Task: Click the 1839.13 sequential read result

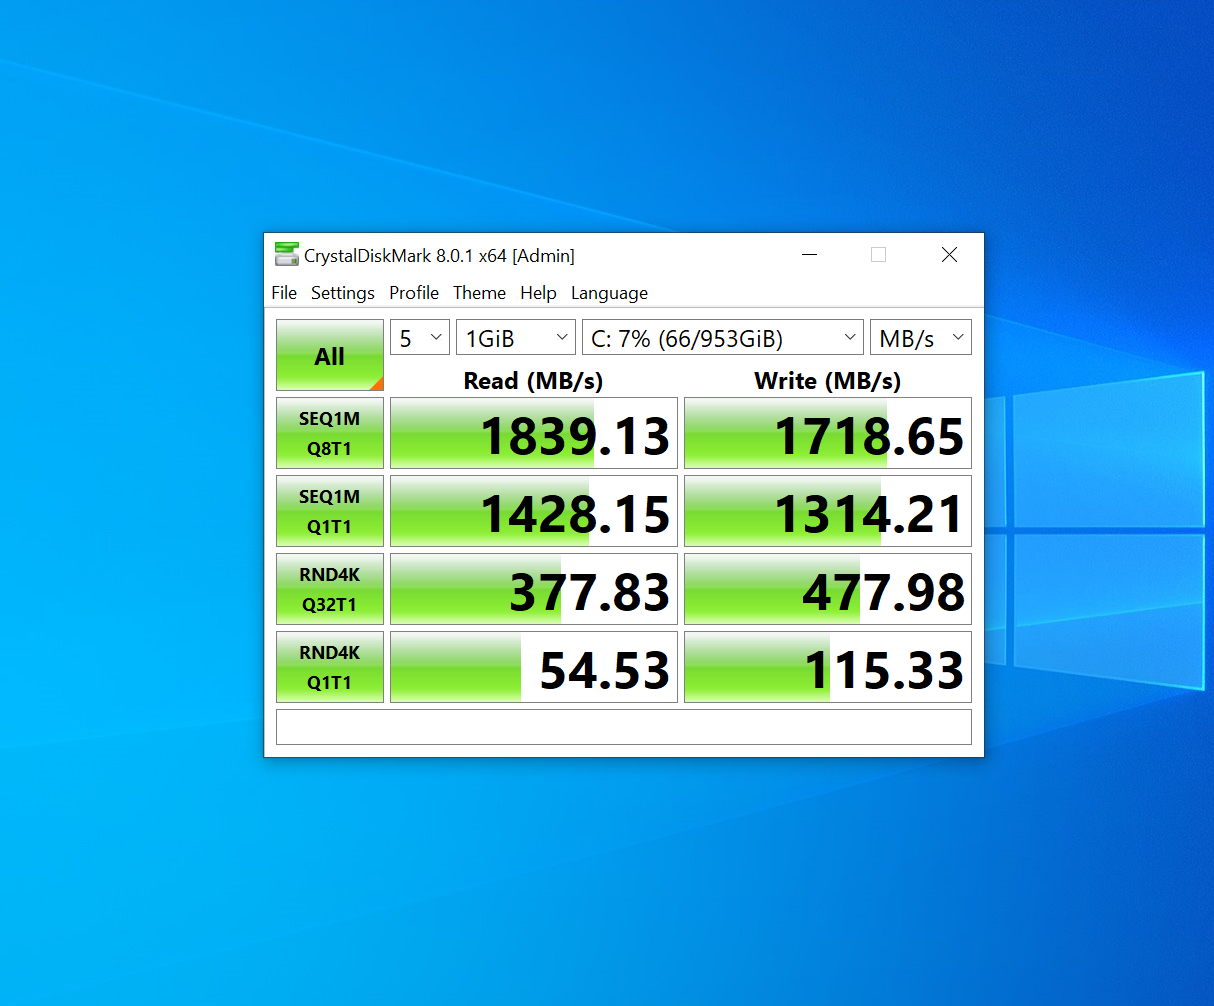Action: [534, 433]
